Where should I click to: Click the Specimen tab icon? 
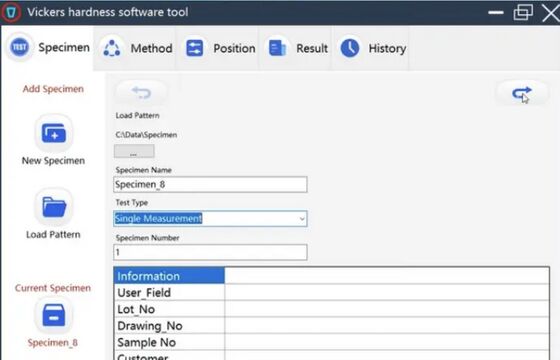(x=19, y=47)
